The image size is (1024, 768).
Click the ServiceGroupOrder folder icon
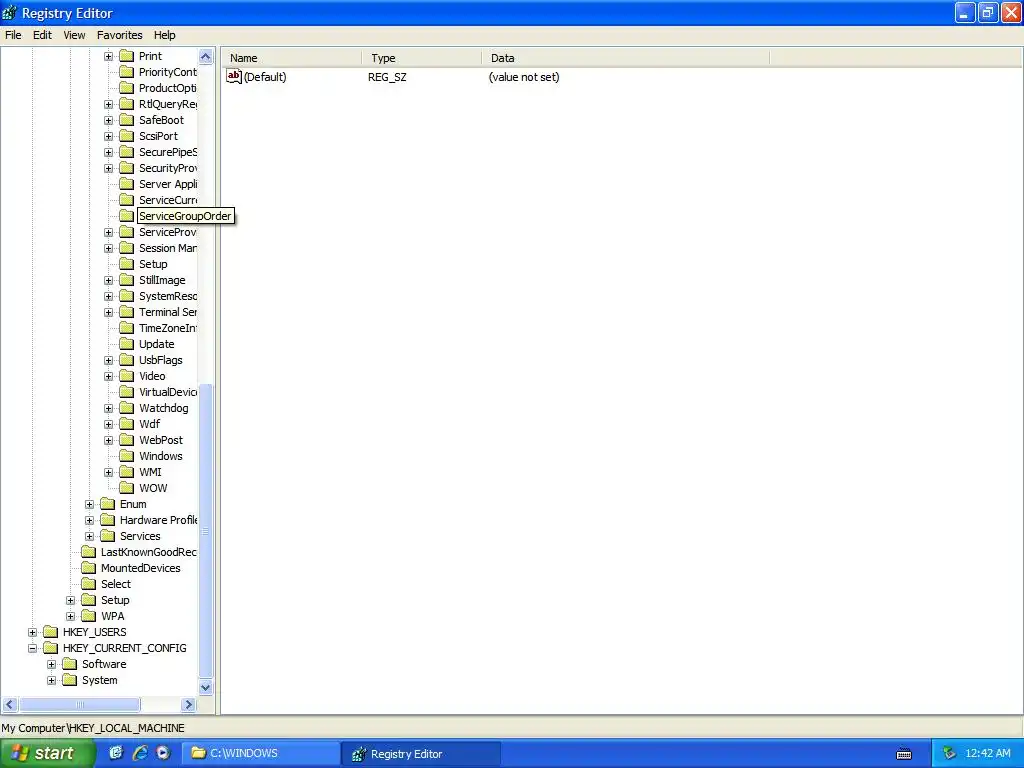[127, 216]
